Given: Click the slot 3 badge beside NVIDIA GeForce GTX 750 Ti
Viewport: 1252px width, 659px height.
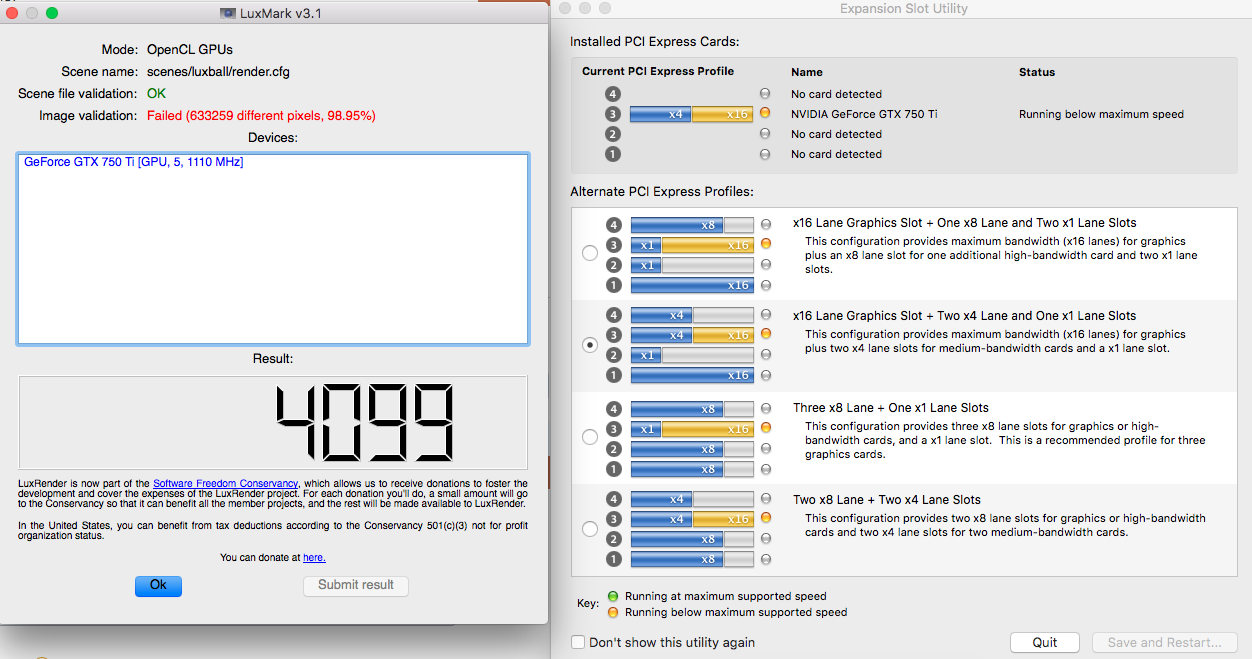Looking at the screenshot, I should click(x=613, y=114).
